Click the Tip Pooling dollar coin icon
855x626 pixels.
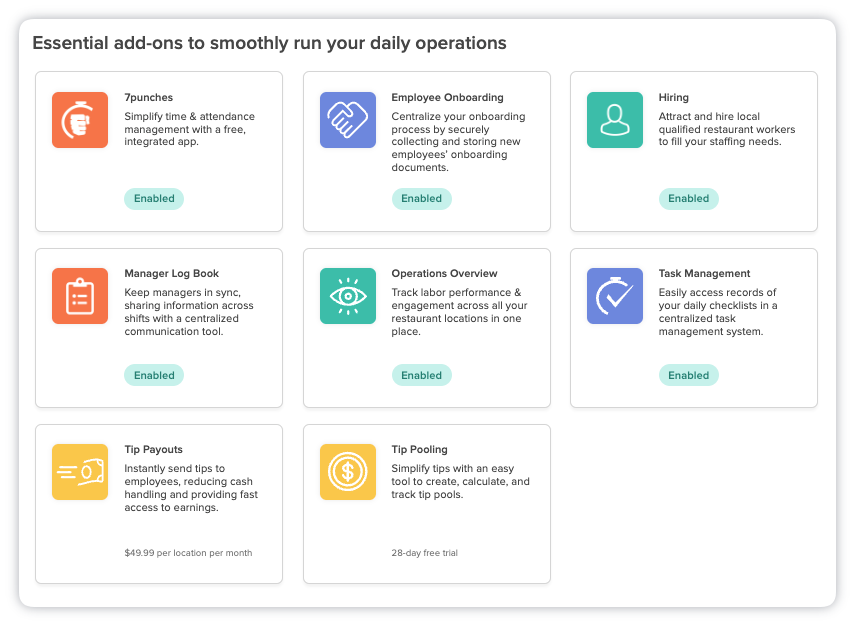point(348,472)
